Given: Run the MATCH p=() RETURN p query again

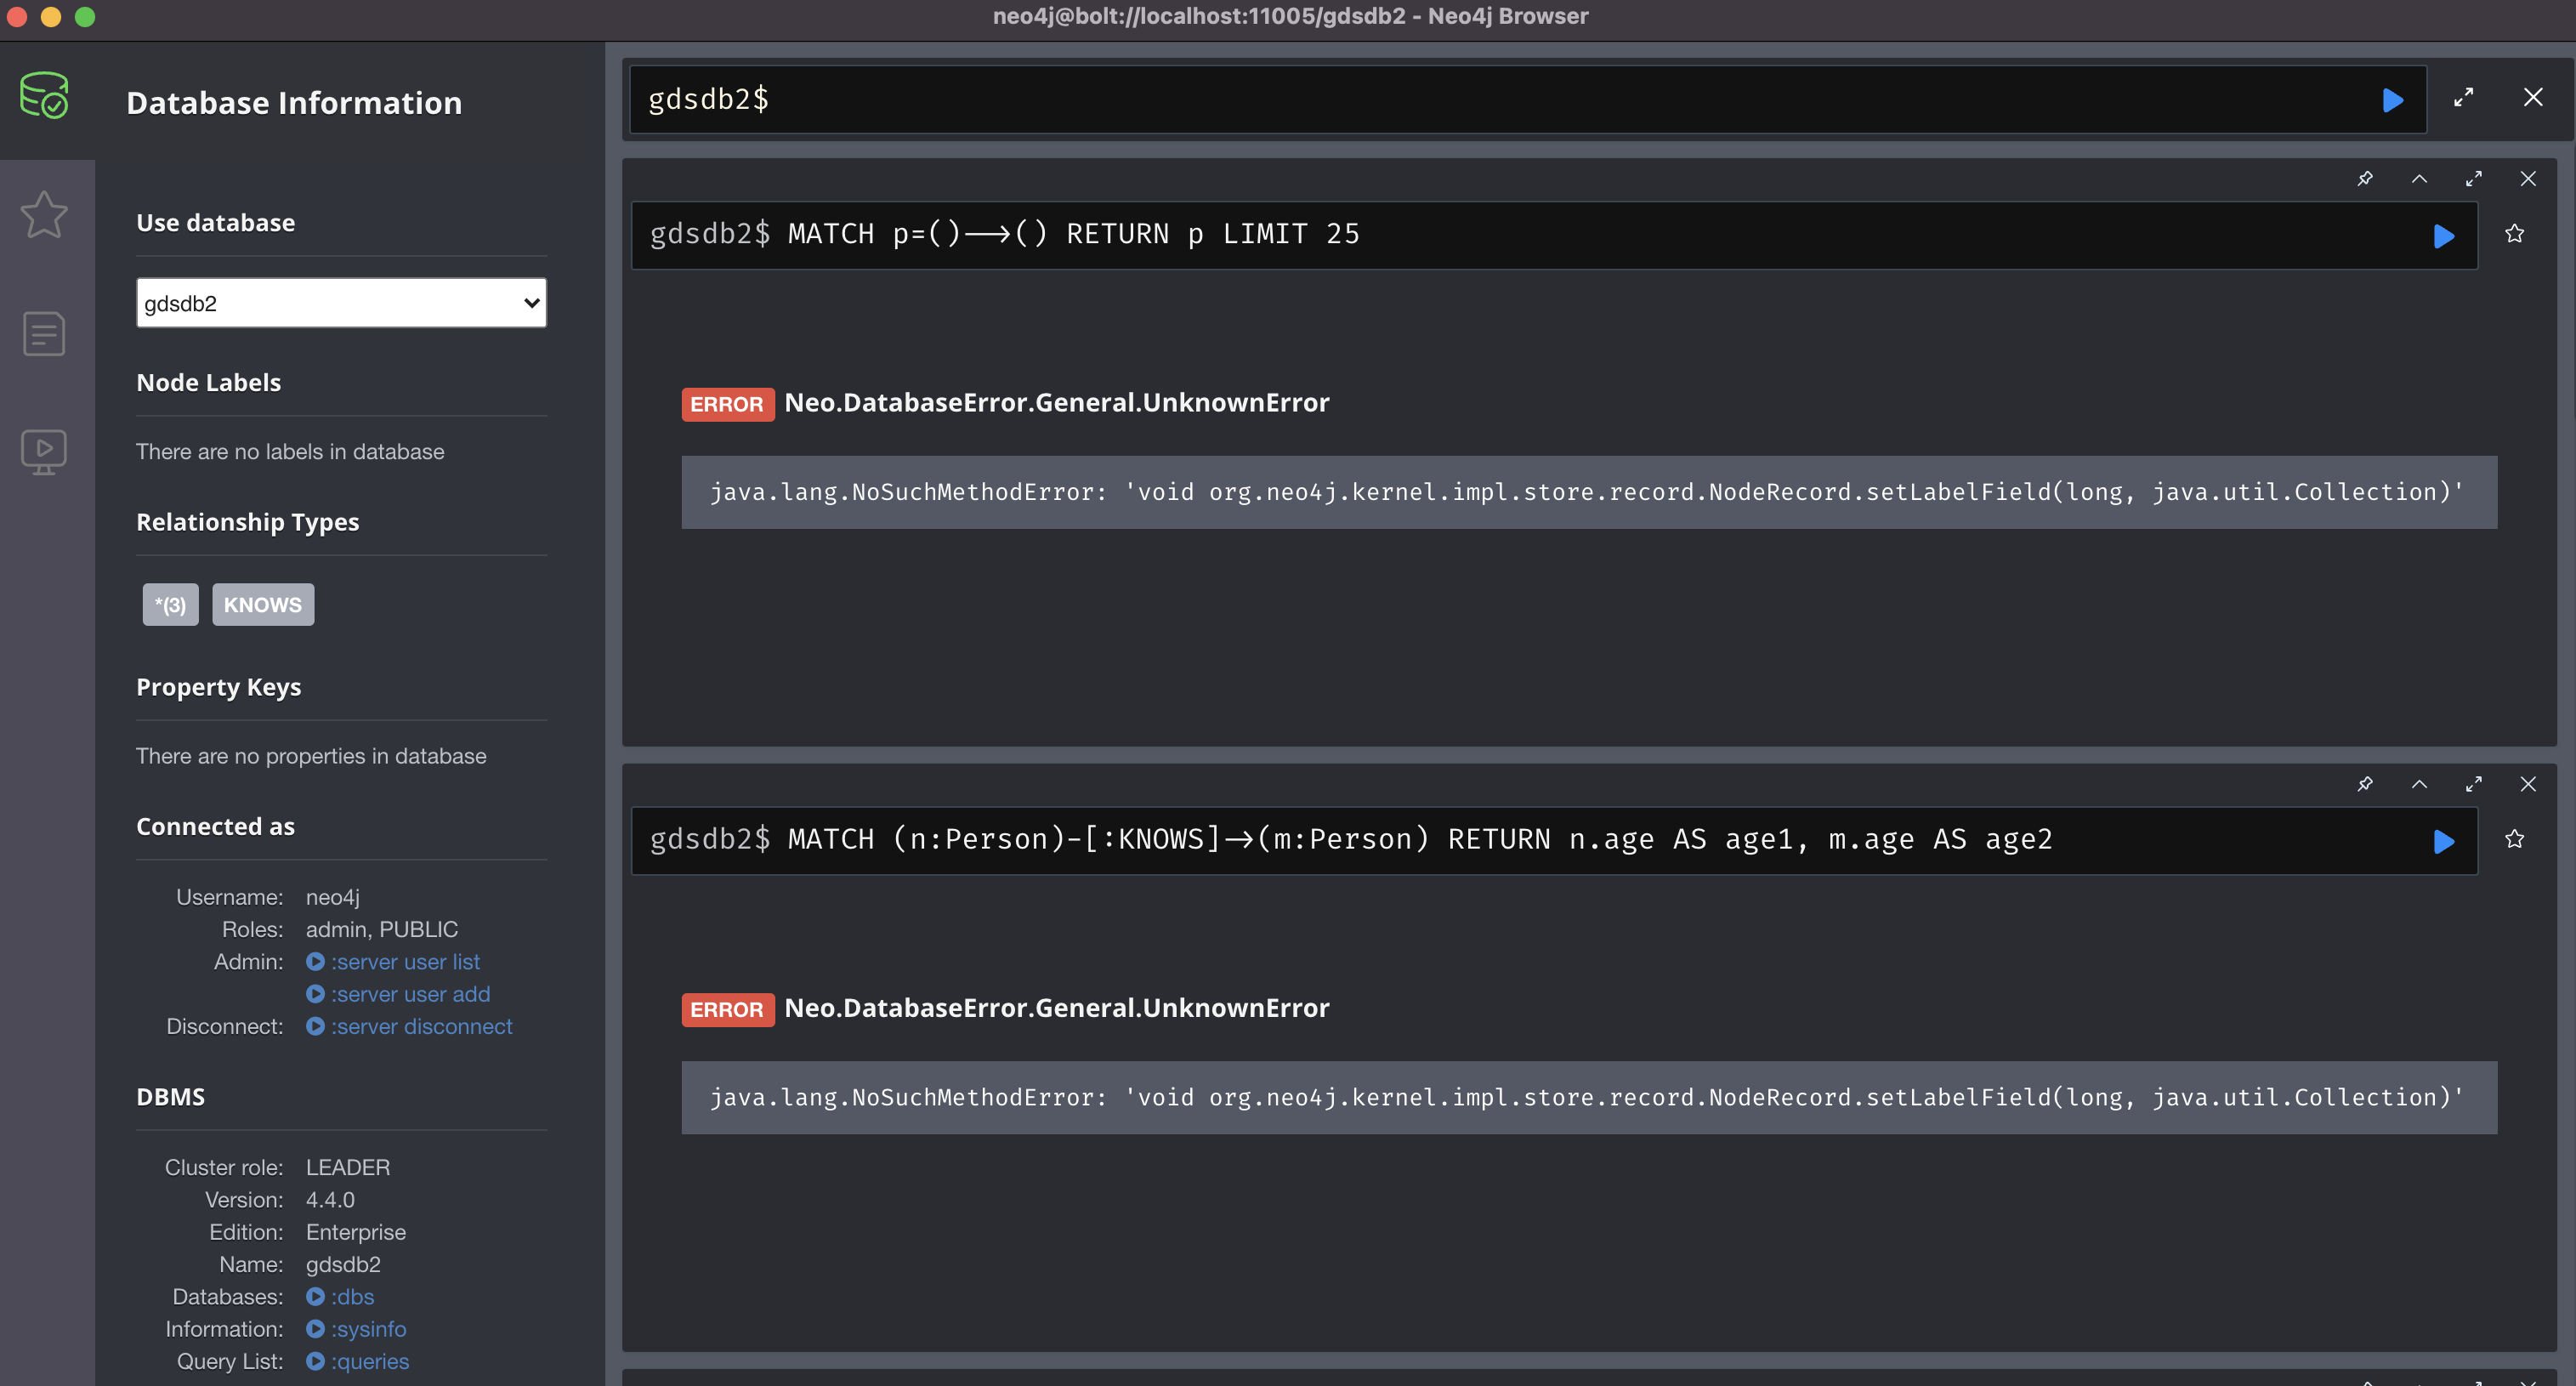Looking at the screenshot, I should 2444,236.
